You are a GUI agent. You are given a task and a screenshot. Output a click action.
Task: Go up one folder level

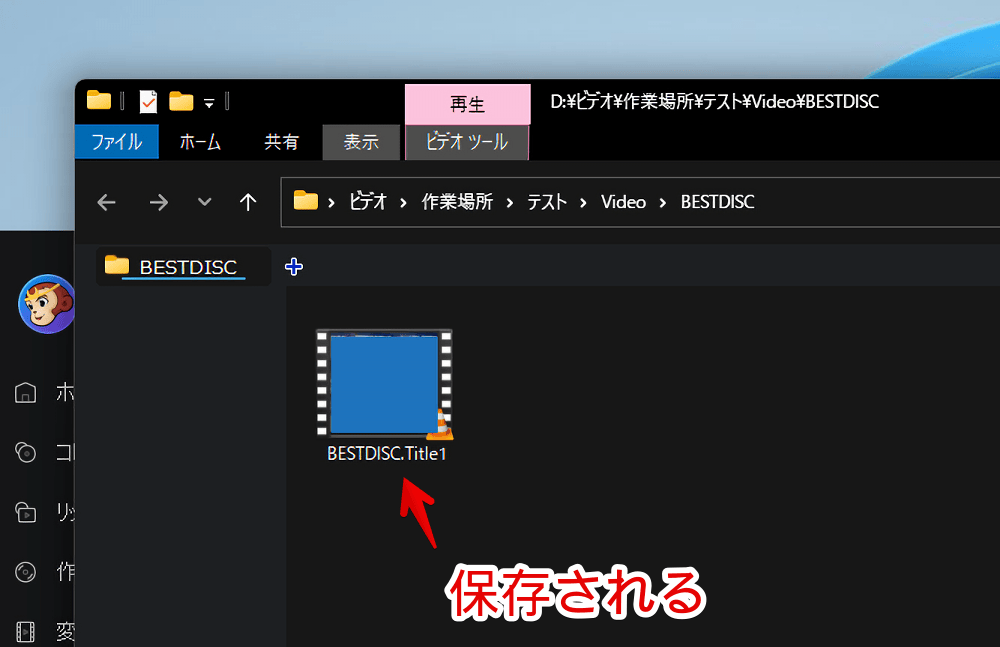click(247, 202)
